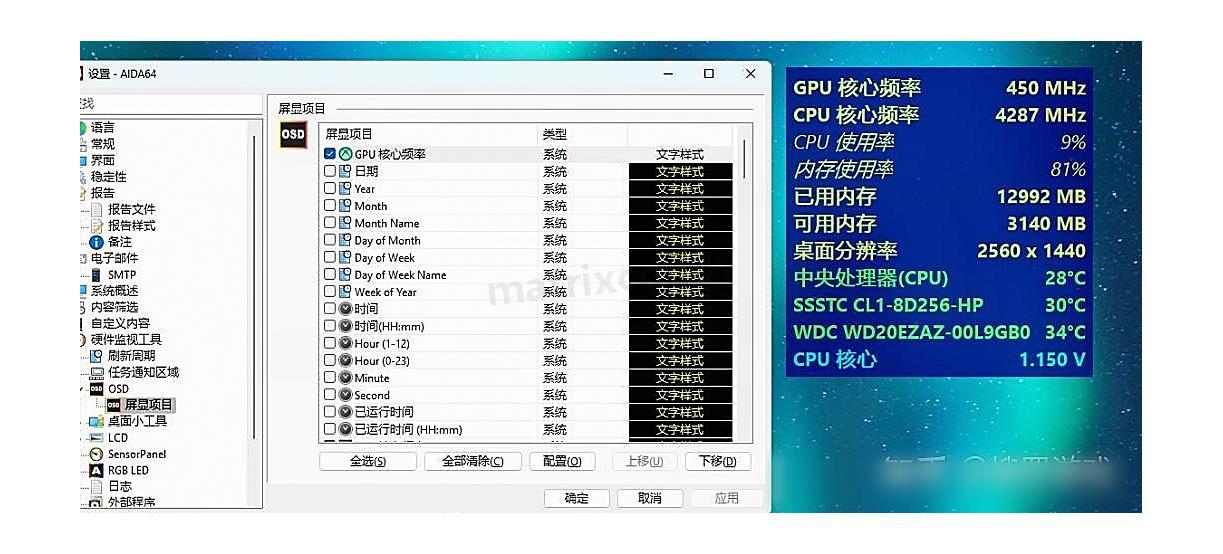
Task: Select 任务通知区域 icon in tree
Action: click(x=97, y=372)
